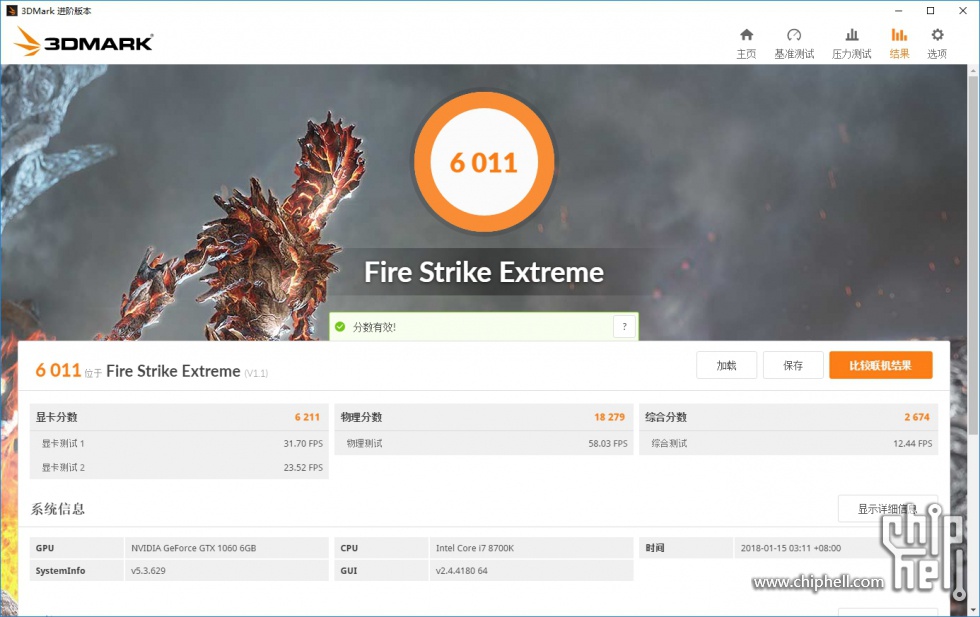Click the v5.3.629 version value

coord(148,570)
